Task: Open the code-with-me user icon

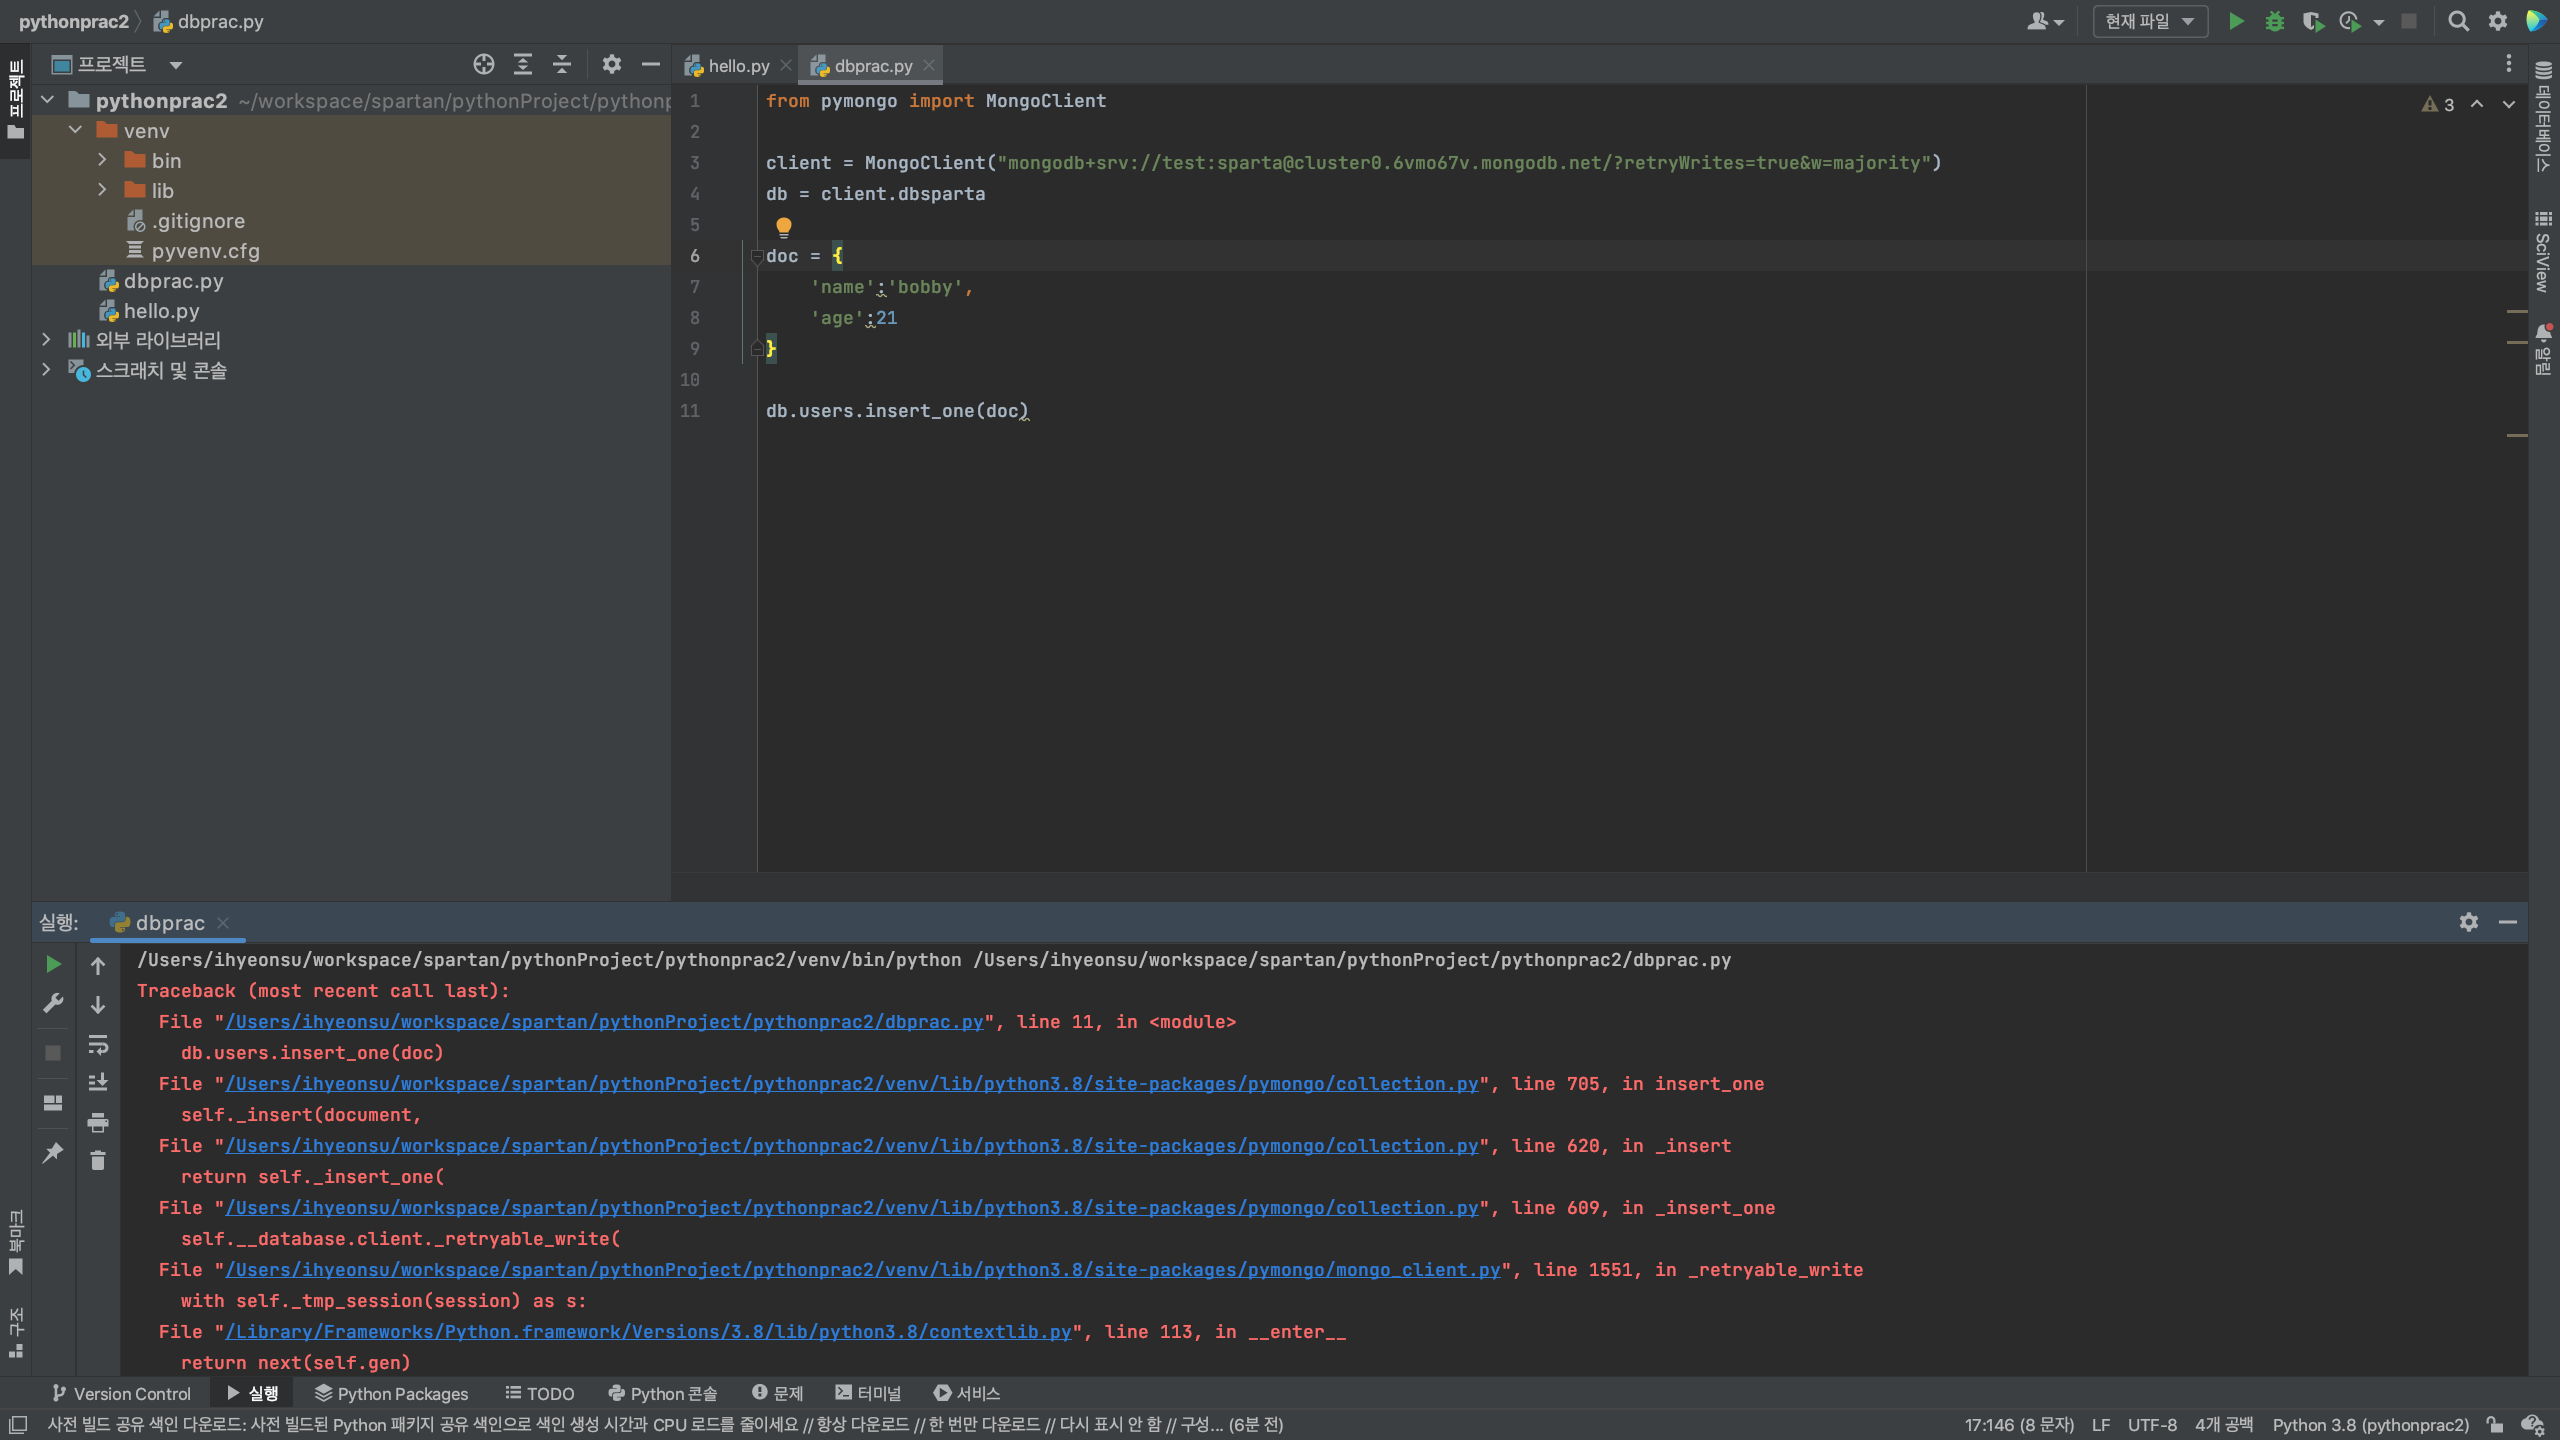Action: pyautogui.click(x=2044, y=21)
